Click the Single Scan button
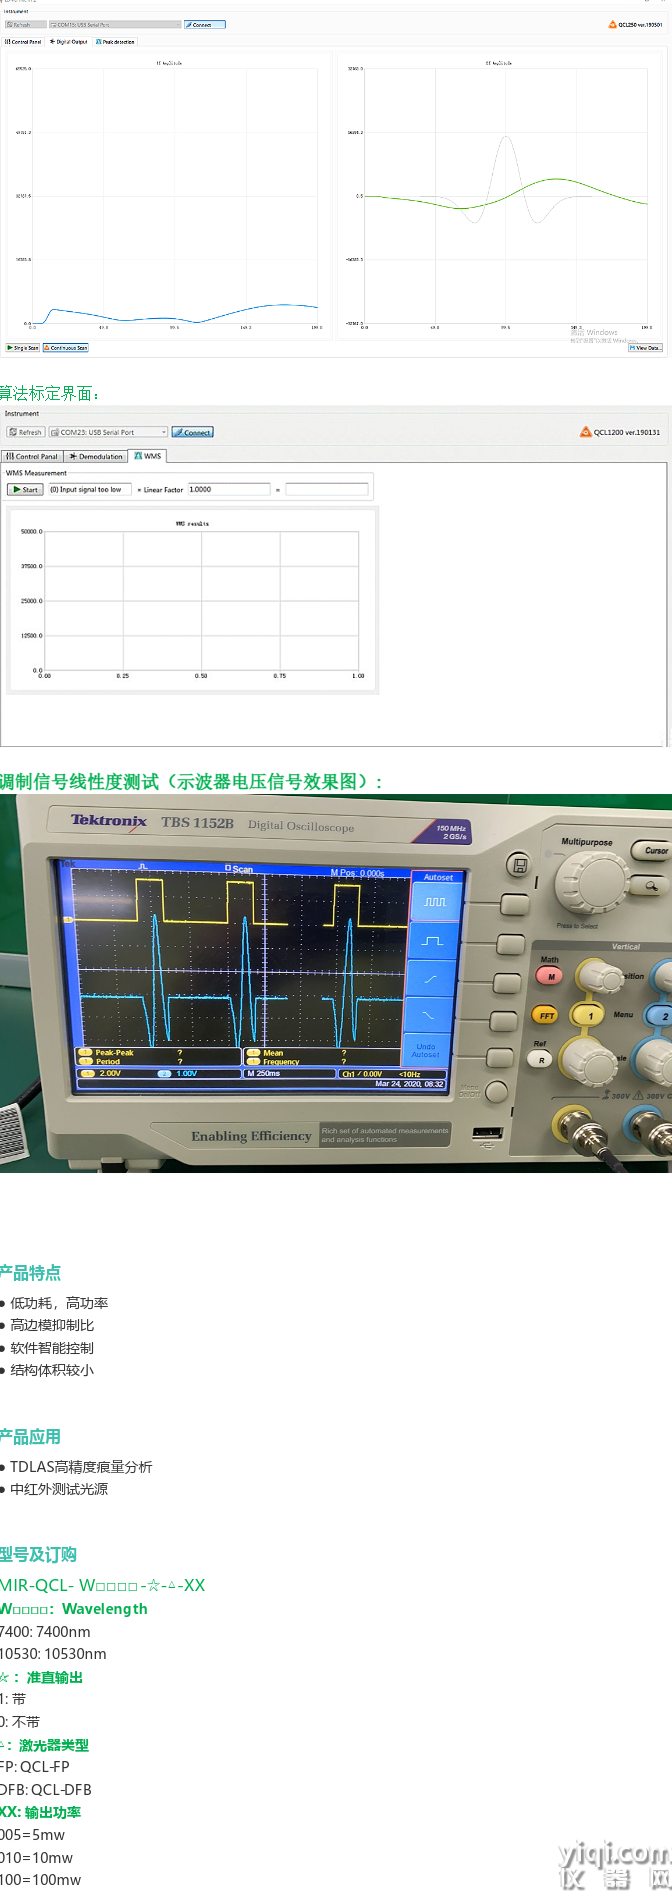The height and width of the screenshot is (1891, 672). (22, 348)
